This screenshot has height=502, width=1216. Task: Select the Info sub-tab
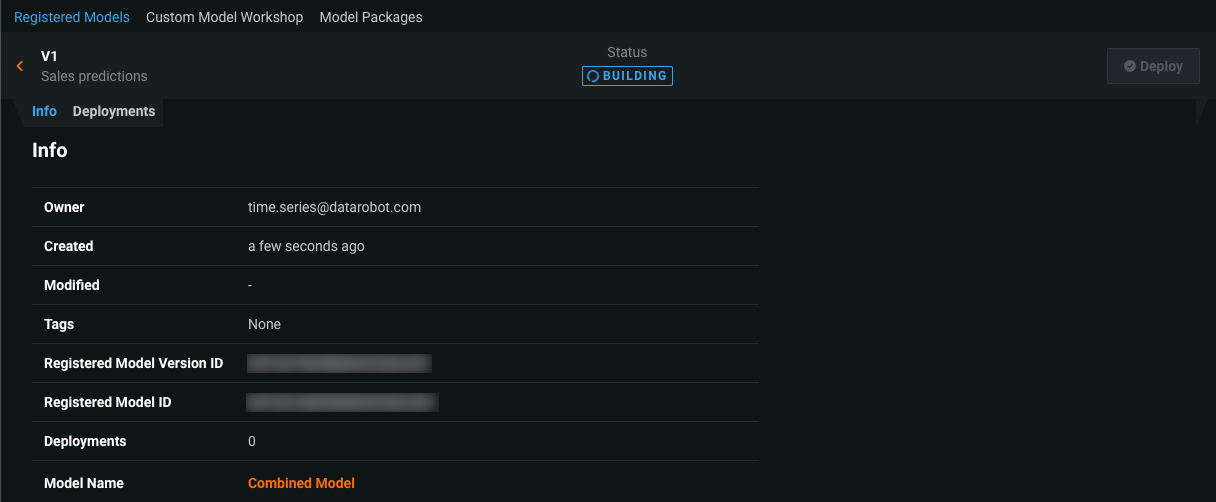pyautogui.click(x=44, y=111)
